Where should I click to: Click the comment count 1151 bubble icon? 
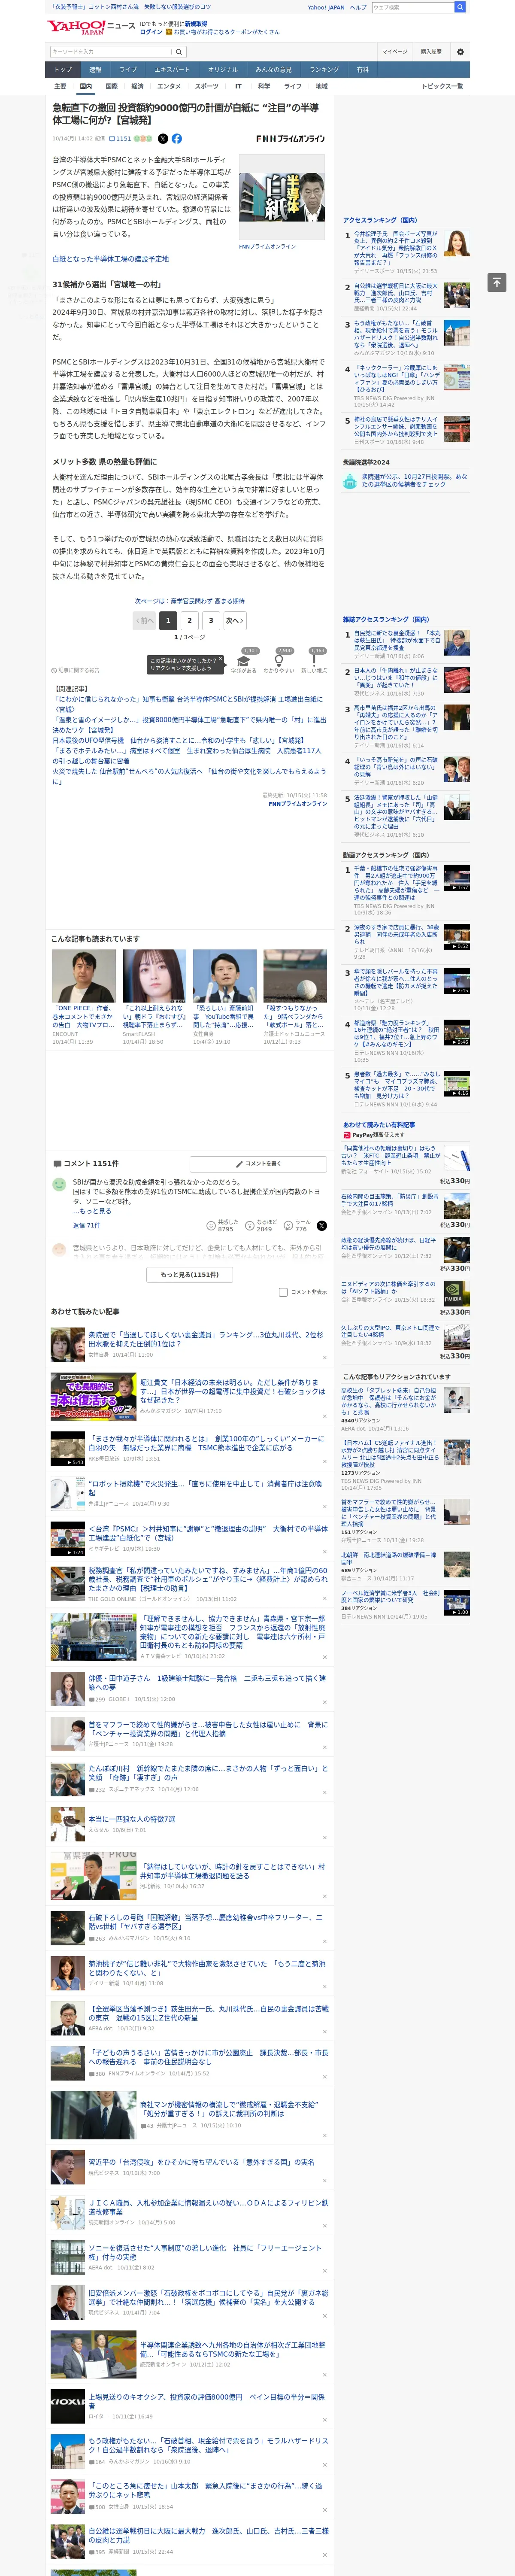[120, 139]
